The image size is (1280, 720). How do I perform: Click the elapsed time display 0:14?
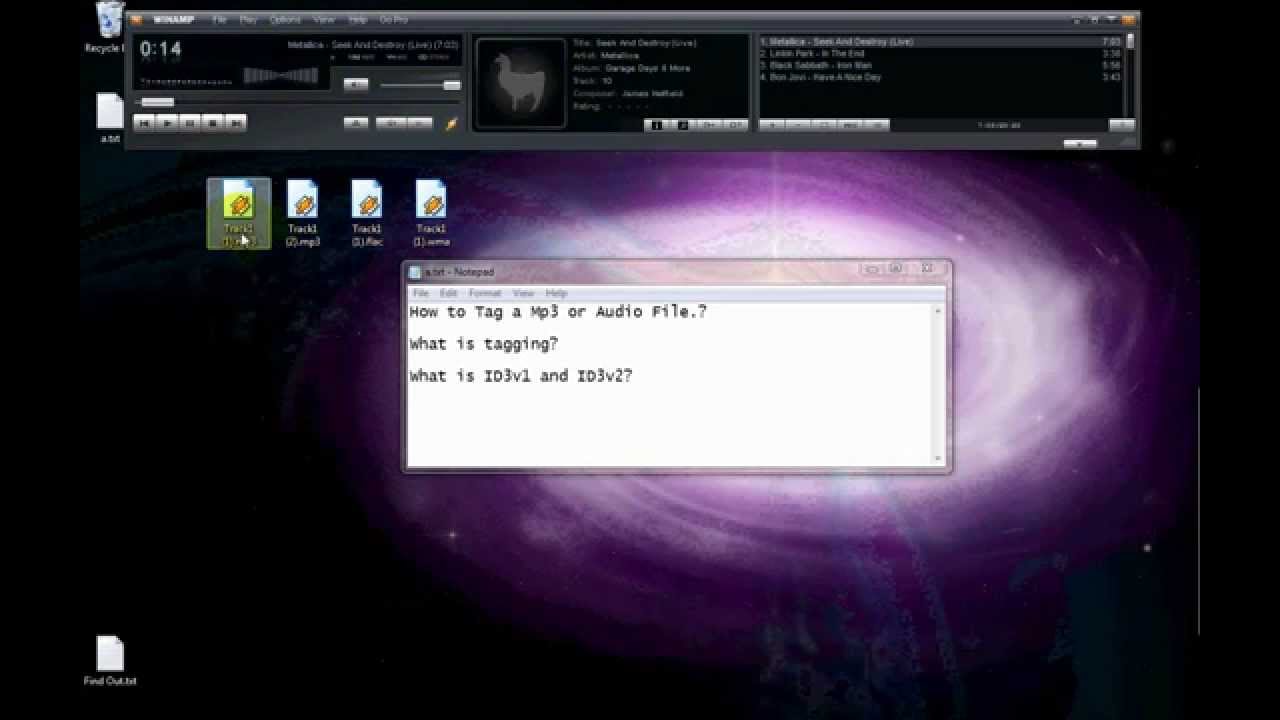pyautogui.click(x=160, y=49)
